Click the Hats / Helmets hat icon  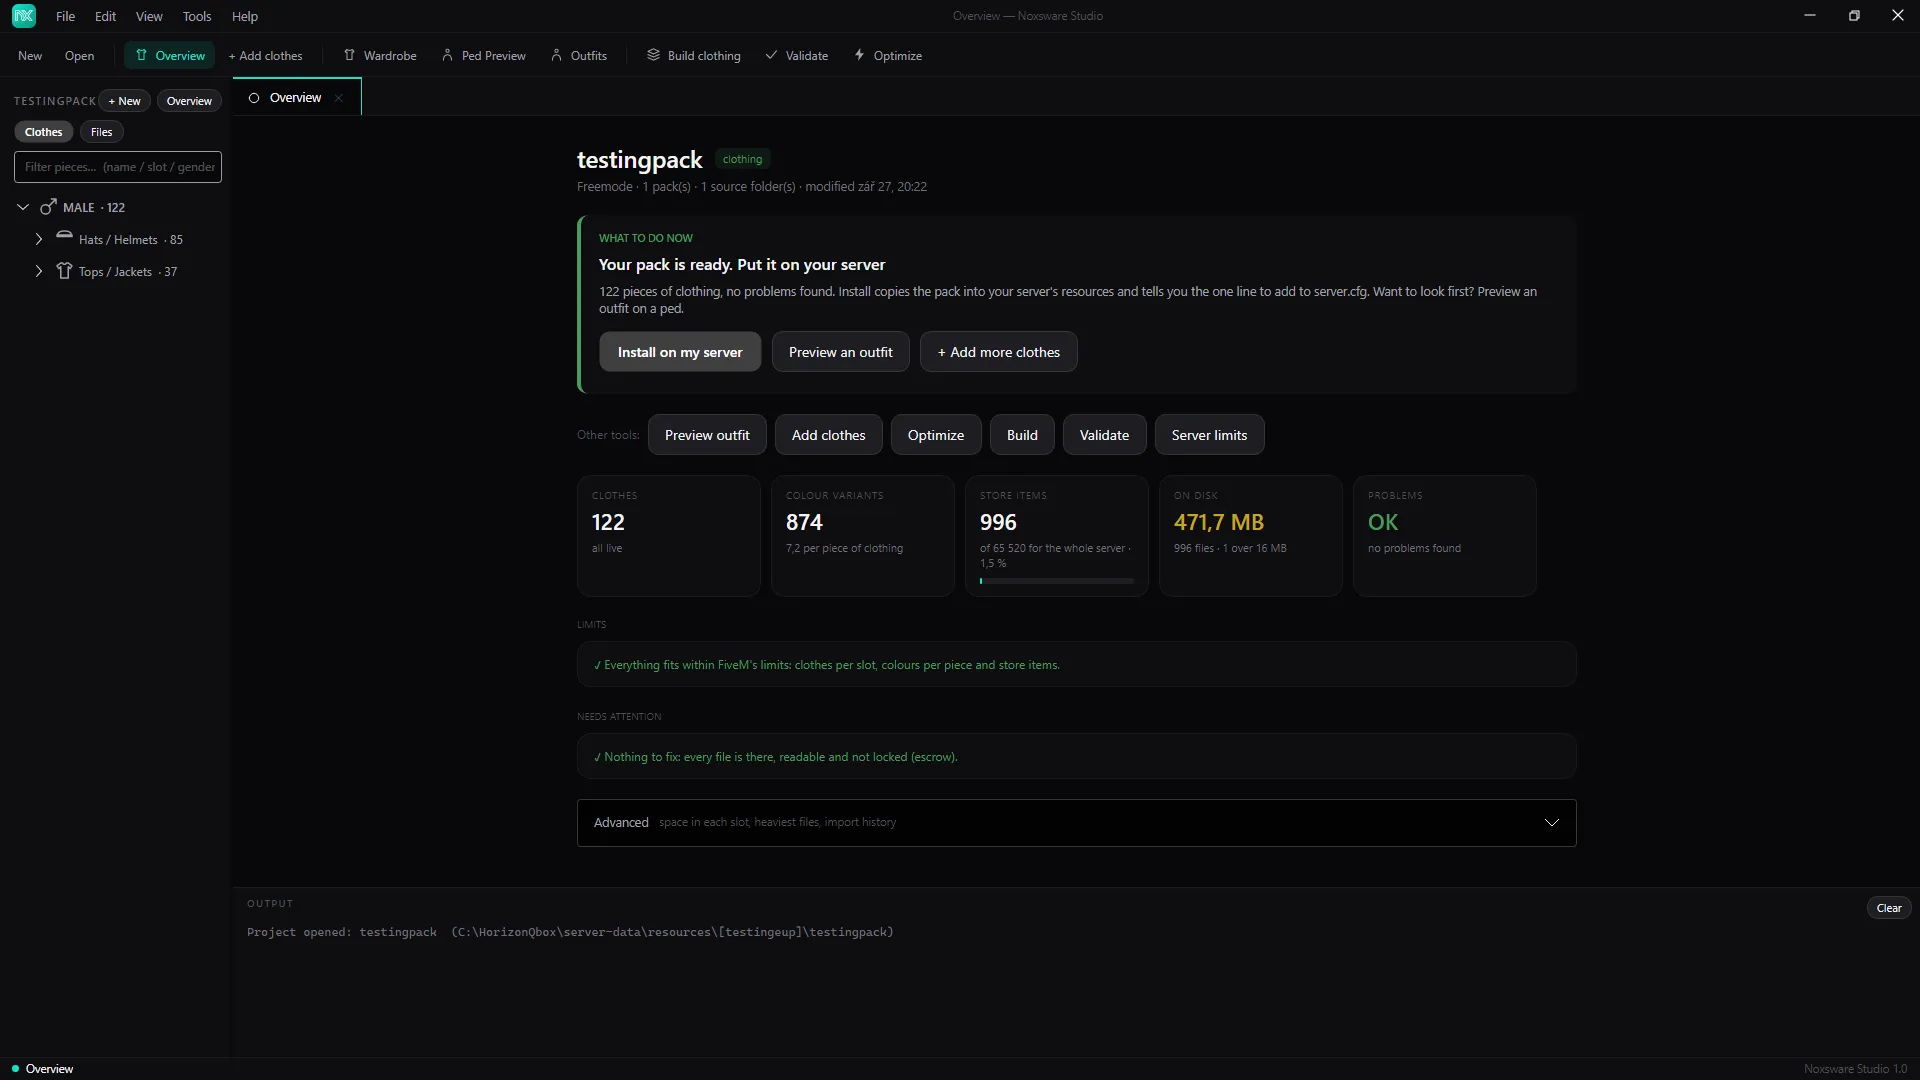[65, 237]
